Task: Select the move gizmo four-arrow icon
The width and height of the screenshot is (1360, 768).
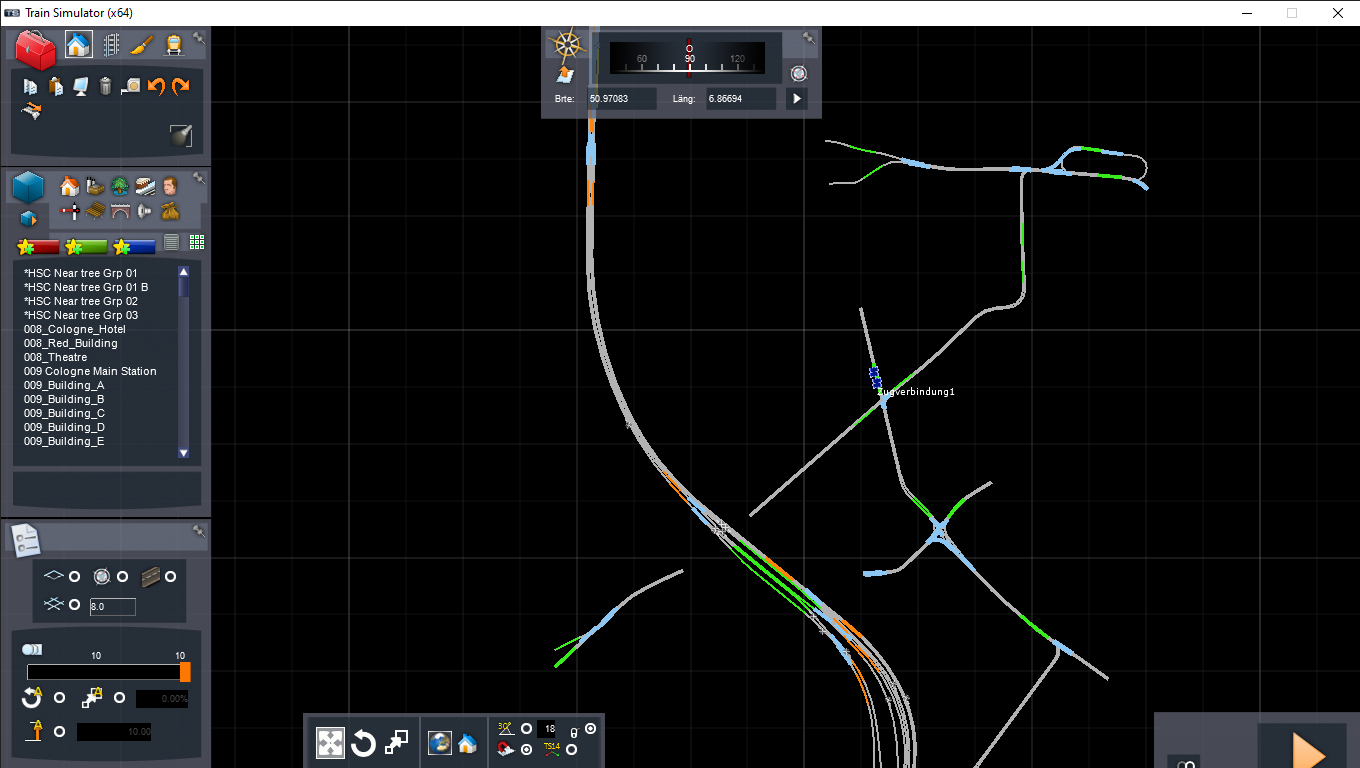Action: pyautogui.click(x=331, y=743)
